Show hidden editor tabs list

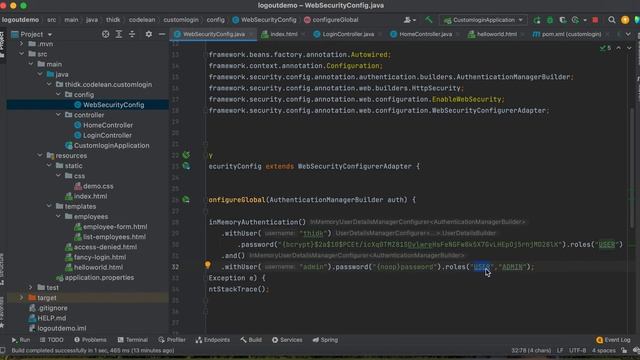click(628, 34)
